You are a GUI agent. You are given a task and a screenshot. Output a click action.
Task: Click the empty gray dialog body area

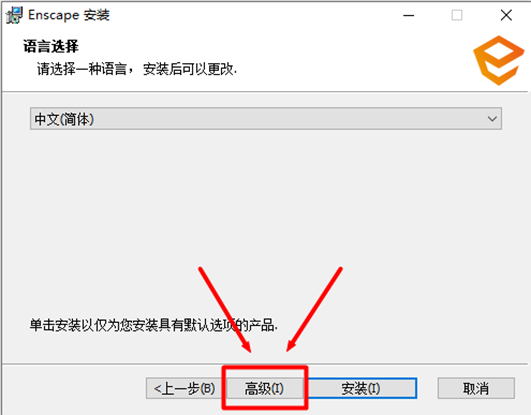tap(264, 203)
